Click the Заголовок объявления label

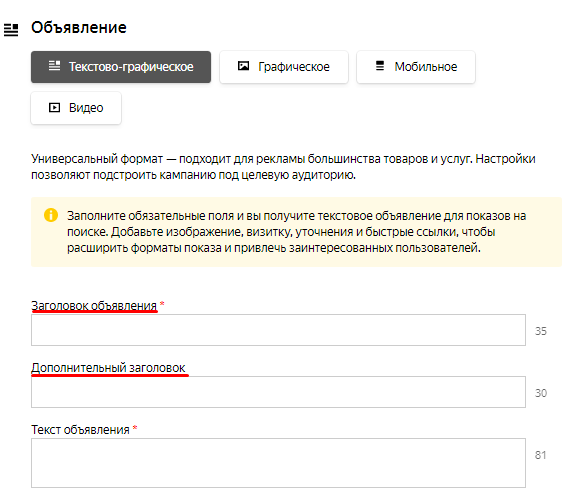[94, 305]
